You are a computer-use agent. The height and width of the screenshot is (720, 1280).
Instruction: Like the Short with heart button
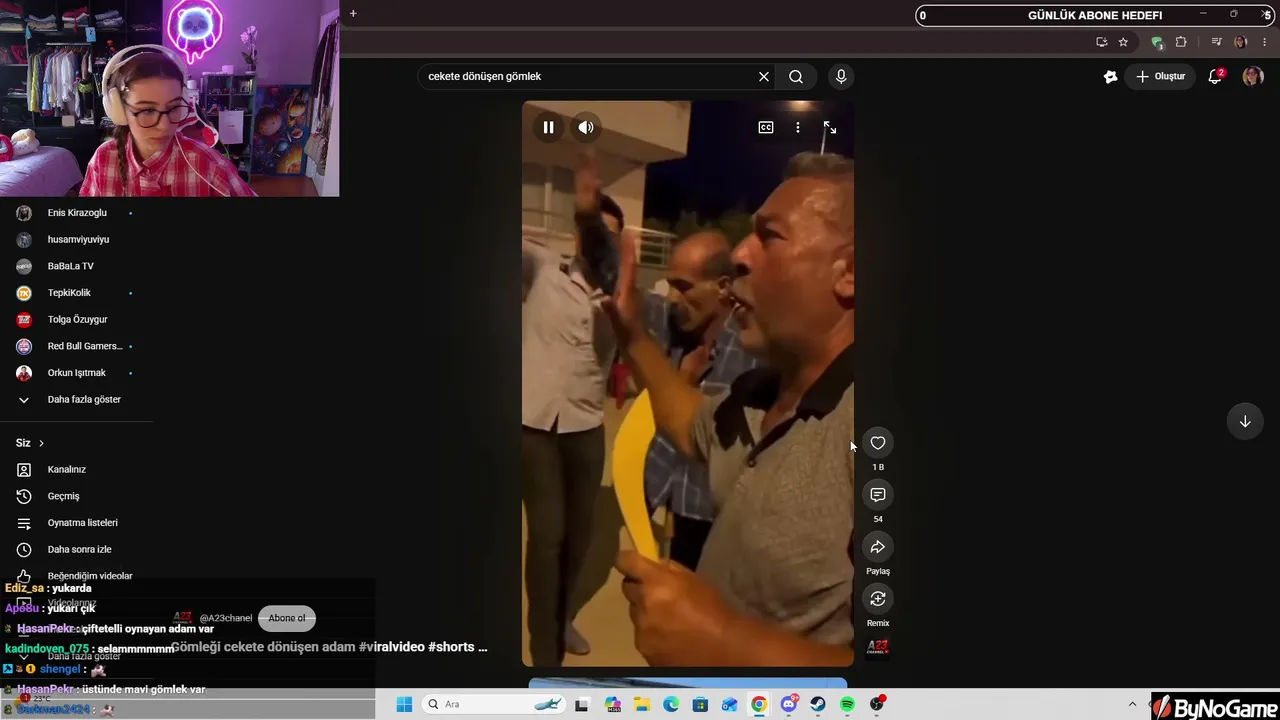click(x=878, y=443)
